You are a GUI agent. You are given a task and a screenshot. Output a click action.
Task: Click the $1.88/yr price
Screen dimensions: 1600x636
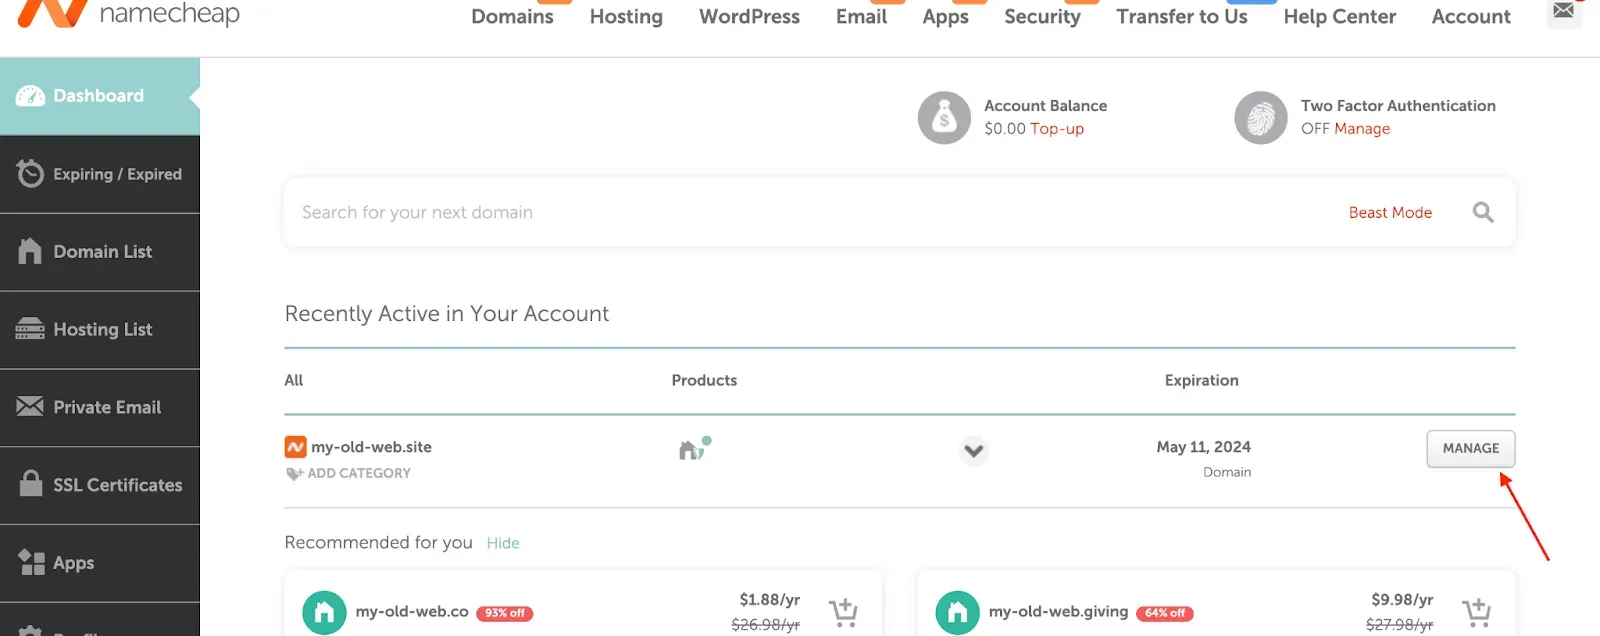click(x=769, y=600)
